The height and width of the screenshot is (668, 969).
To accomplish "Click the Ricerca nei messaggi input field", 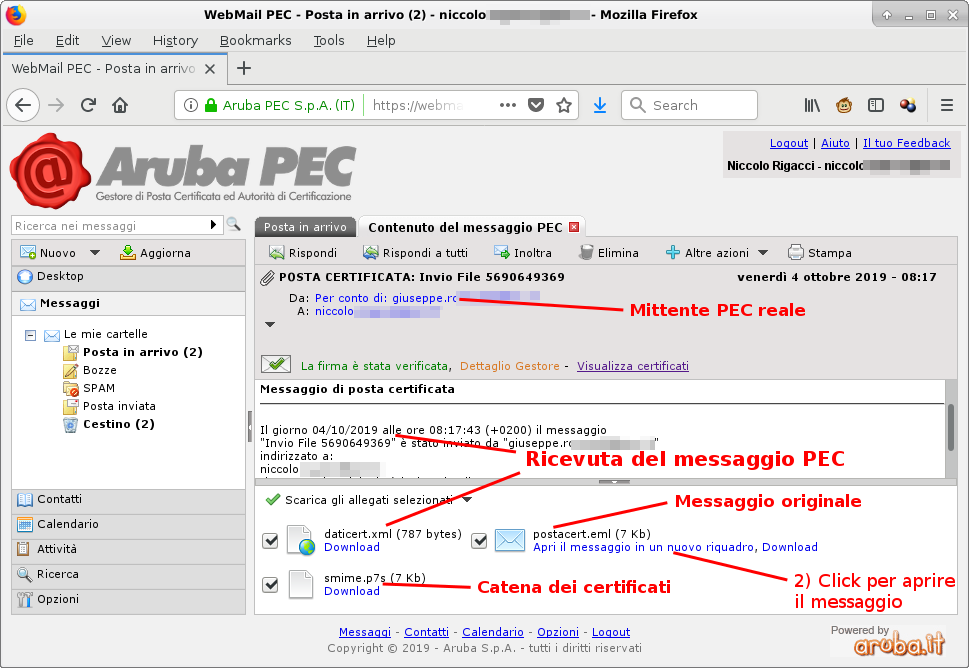I will click(x=111, y=226).
